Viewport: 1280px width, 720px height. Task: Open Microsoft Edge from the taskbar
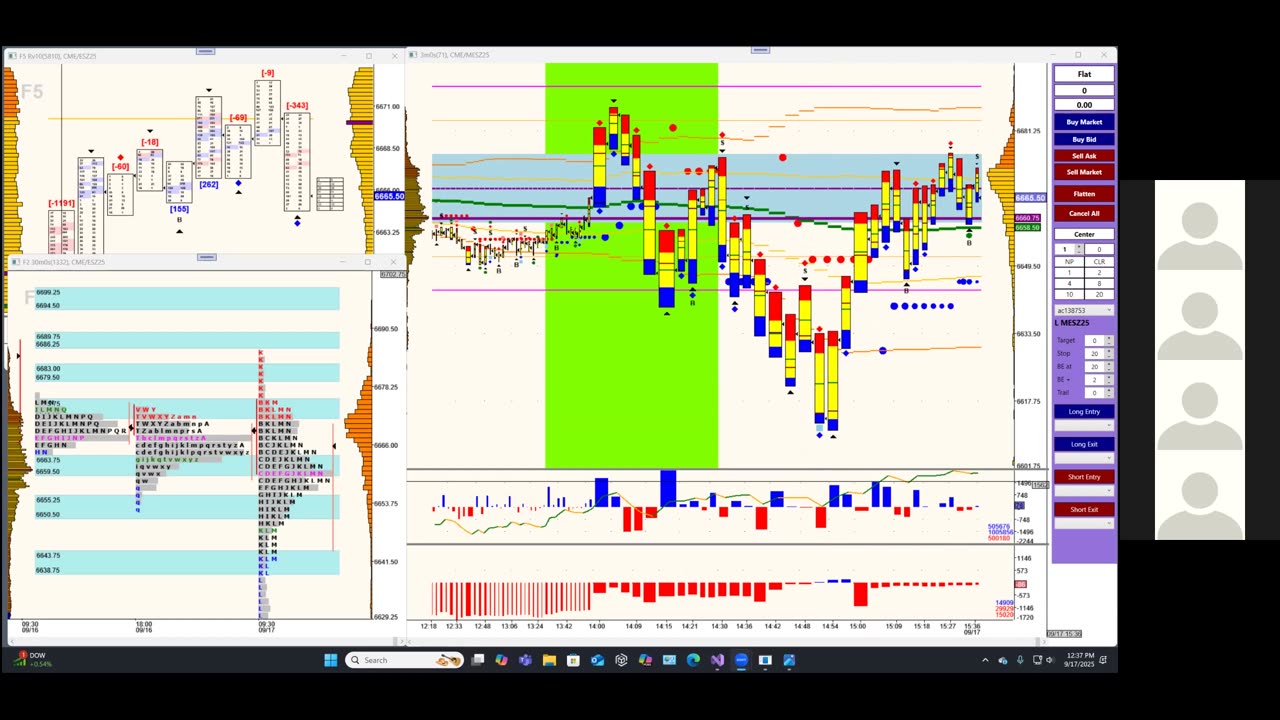[693, 660]
